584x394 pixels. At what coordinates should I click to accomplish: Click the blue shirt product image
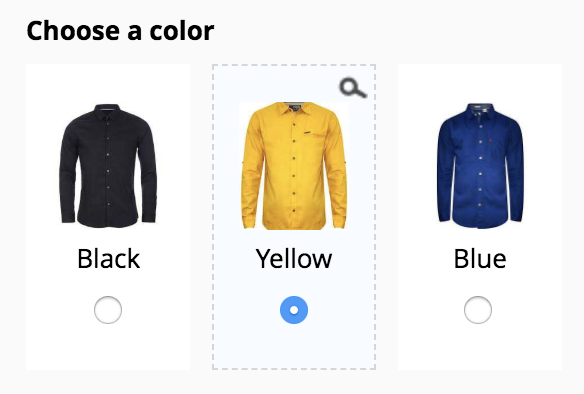coord(480,166)
